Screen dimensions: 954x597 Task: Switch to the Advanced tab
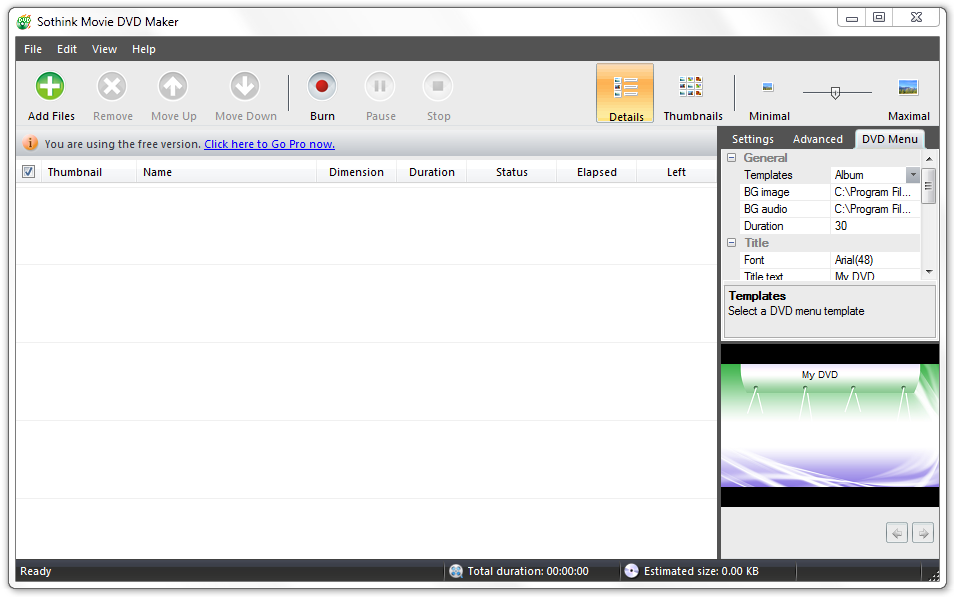[x=818, y=139]
